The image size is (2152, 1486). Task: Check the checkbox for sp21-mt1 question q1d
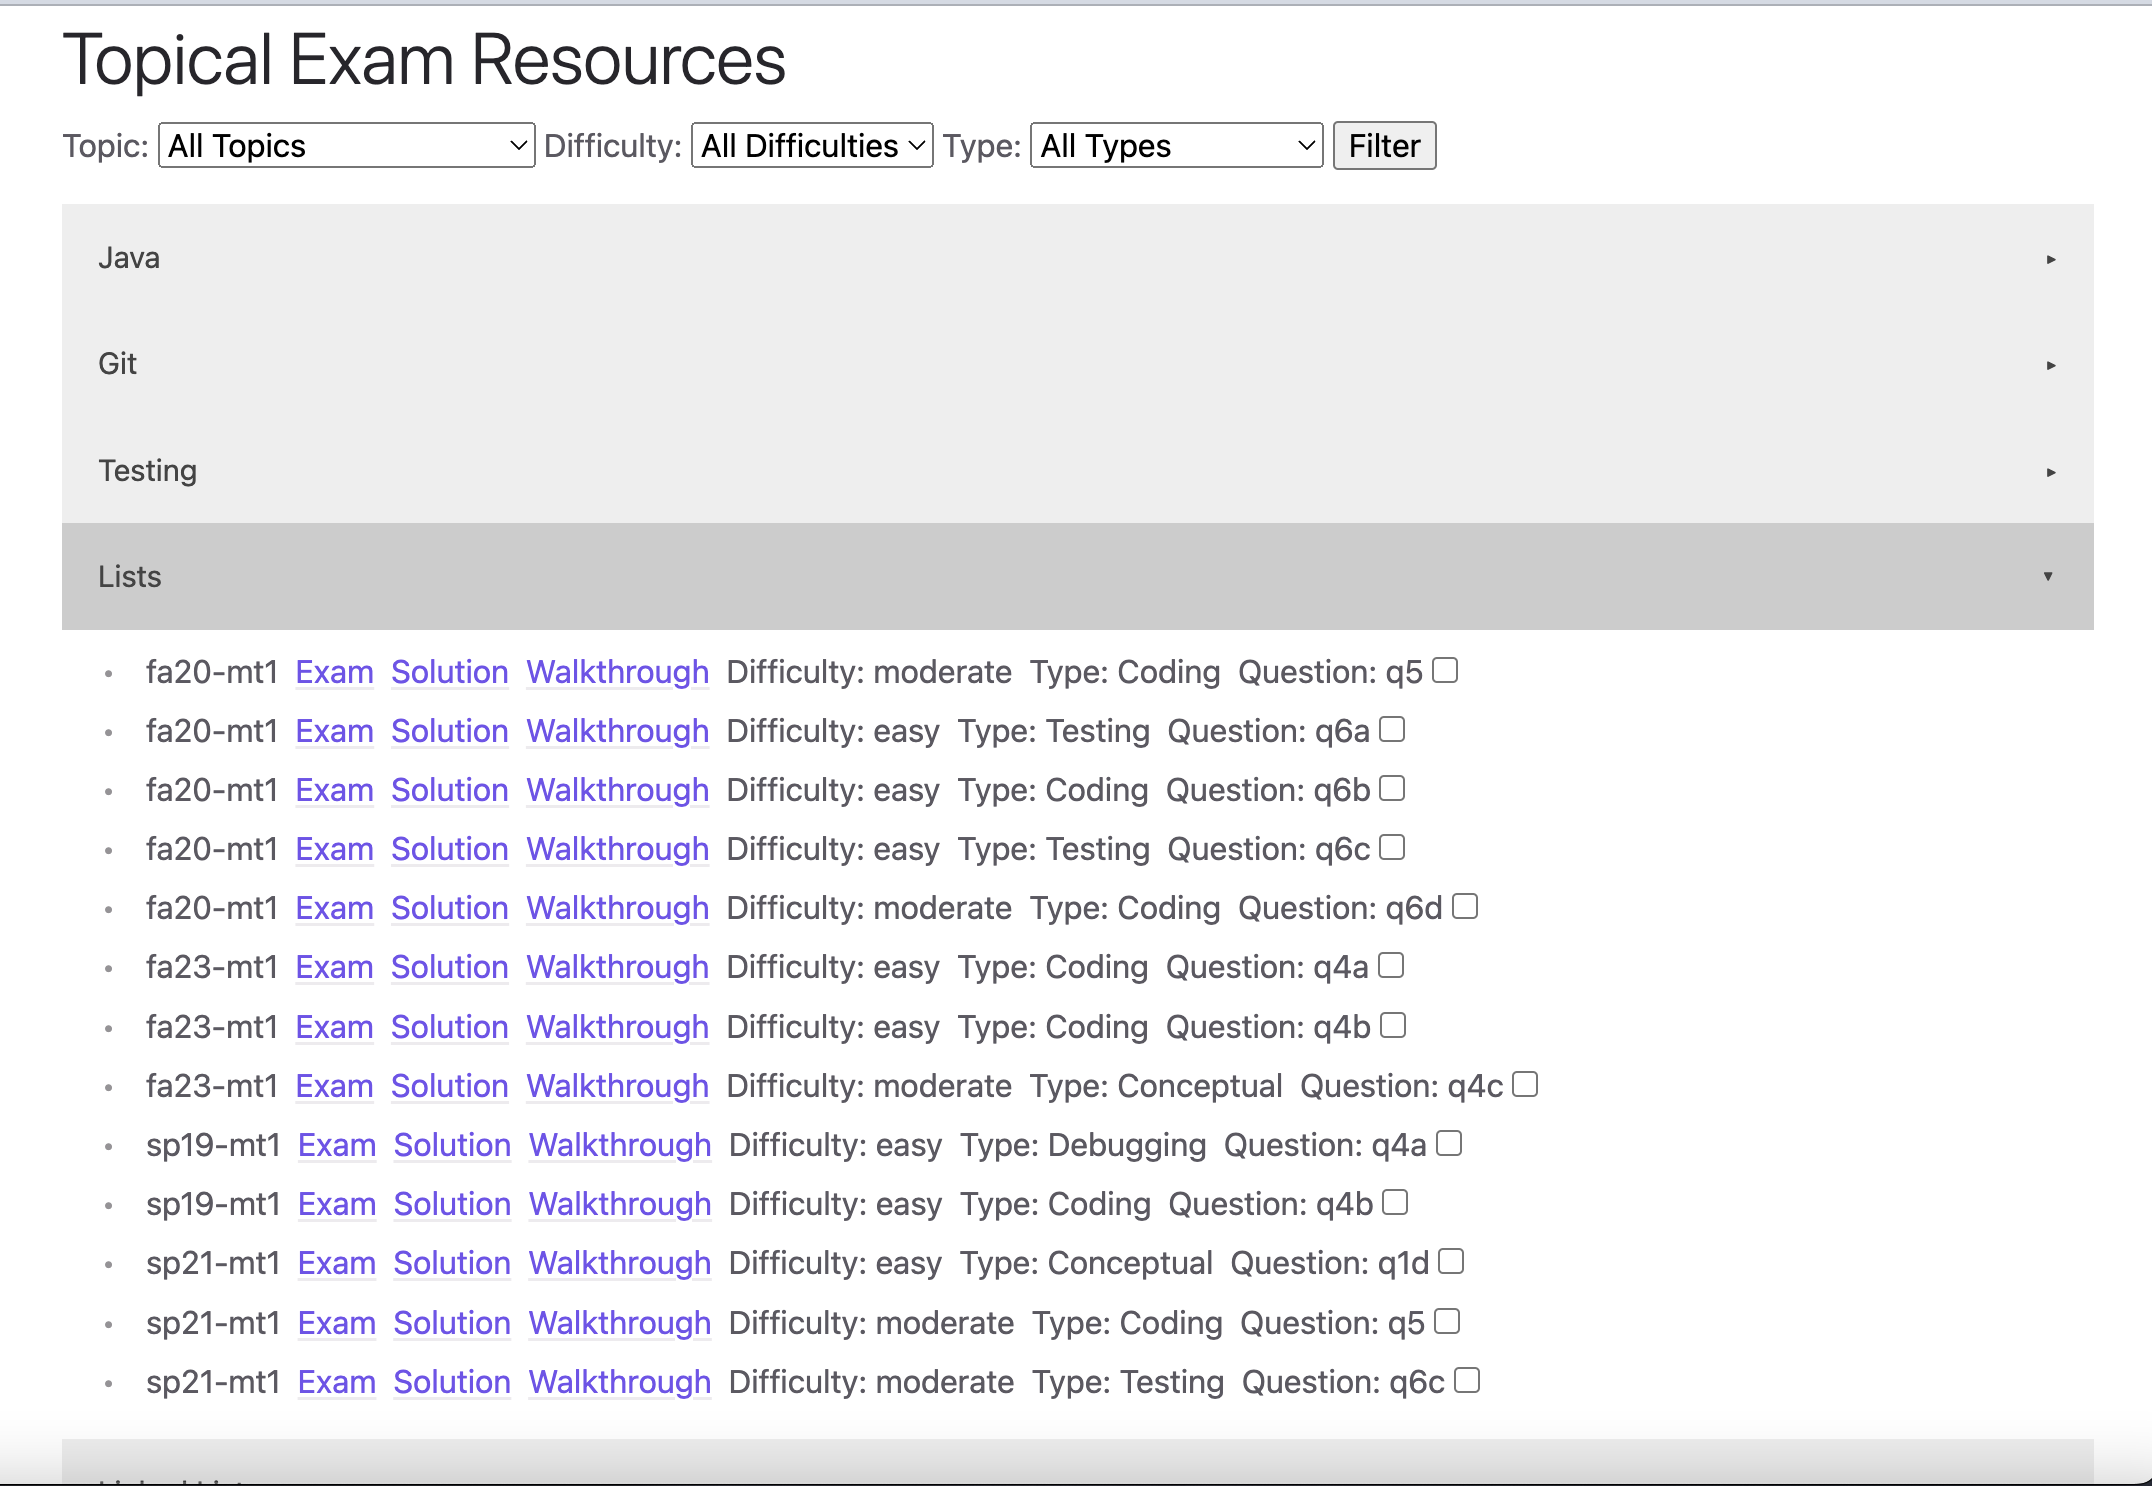coord(1449,1261)
